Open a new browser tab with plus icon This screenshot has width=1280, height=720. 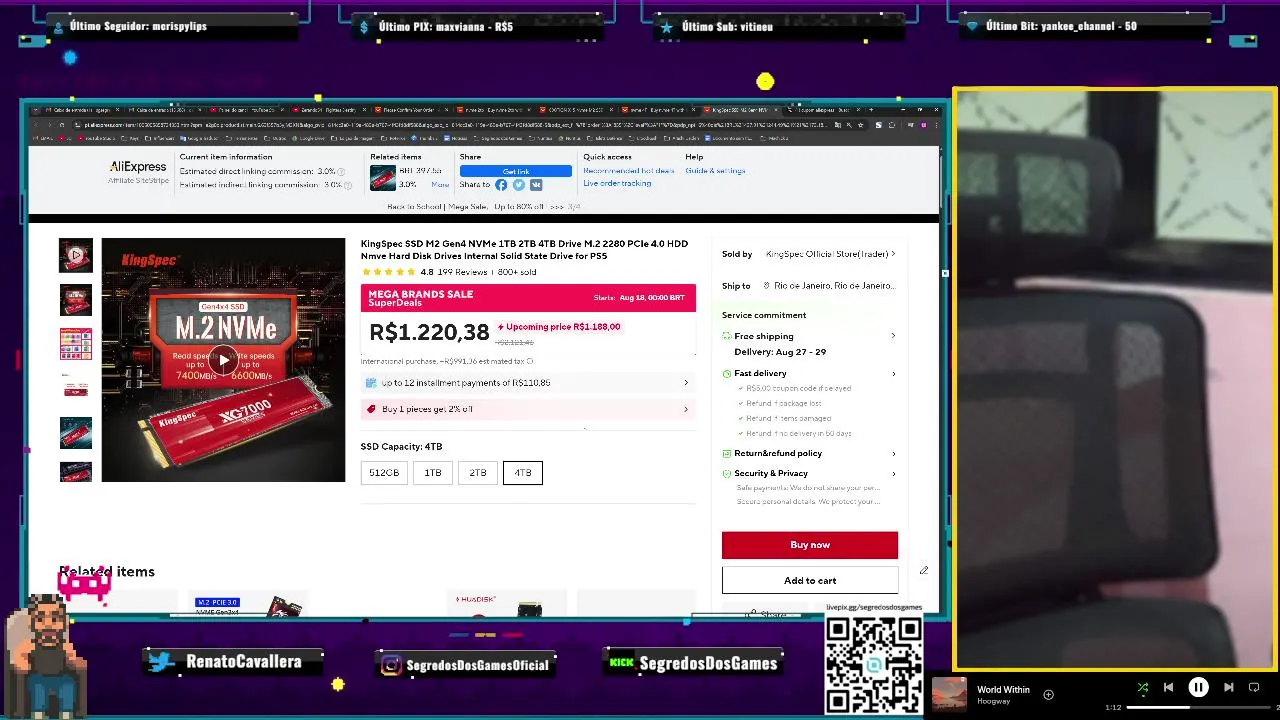coord(871,109)
